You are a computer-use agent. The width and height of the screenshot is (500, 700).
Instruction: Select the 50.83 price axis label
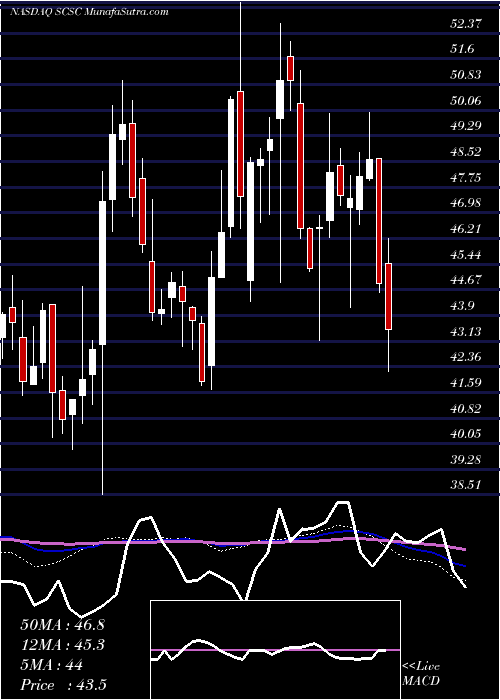point(466,75)
